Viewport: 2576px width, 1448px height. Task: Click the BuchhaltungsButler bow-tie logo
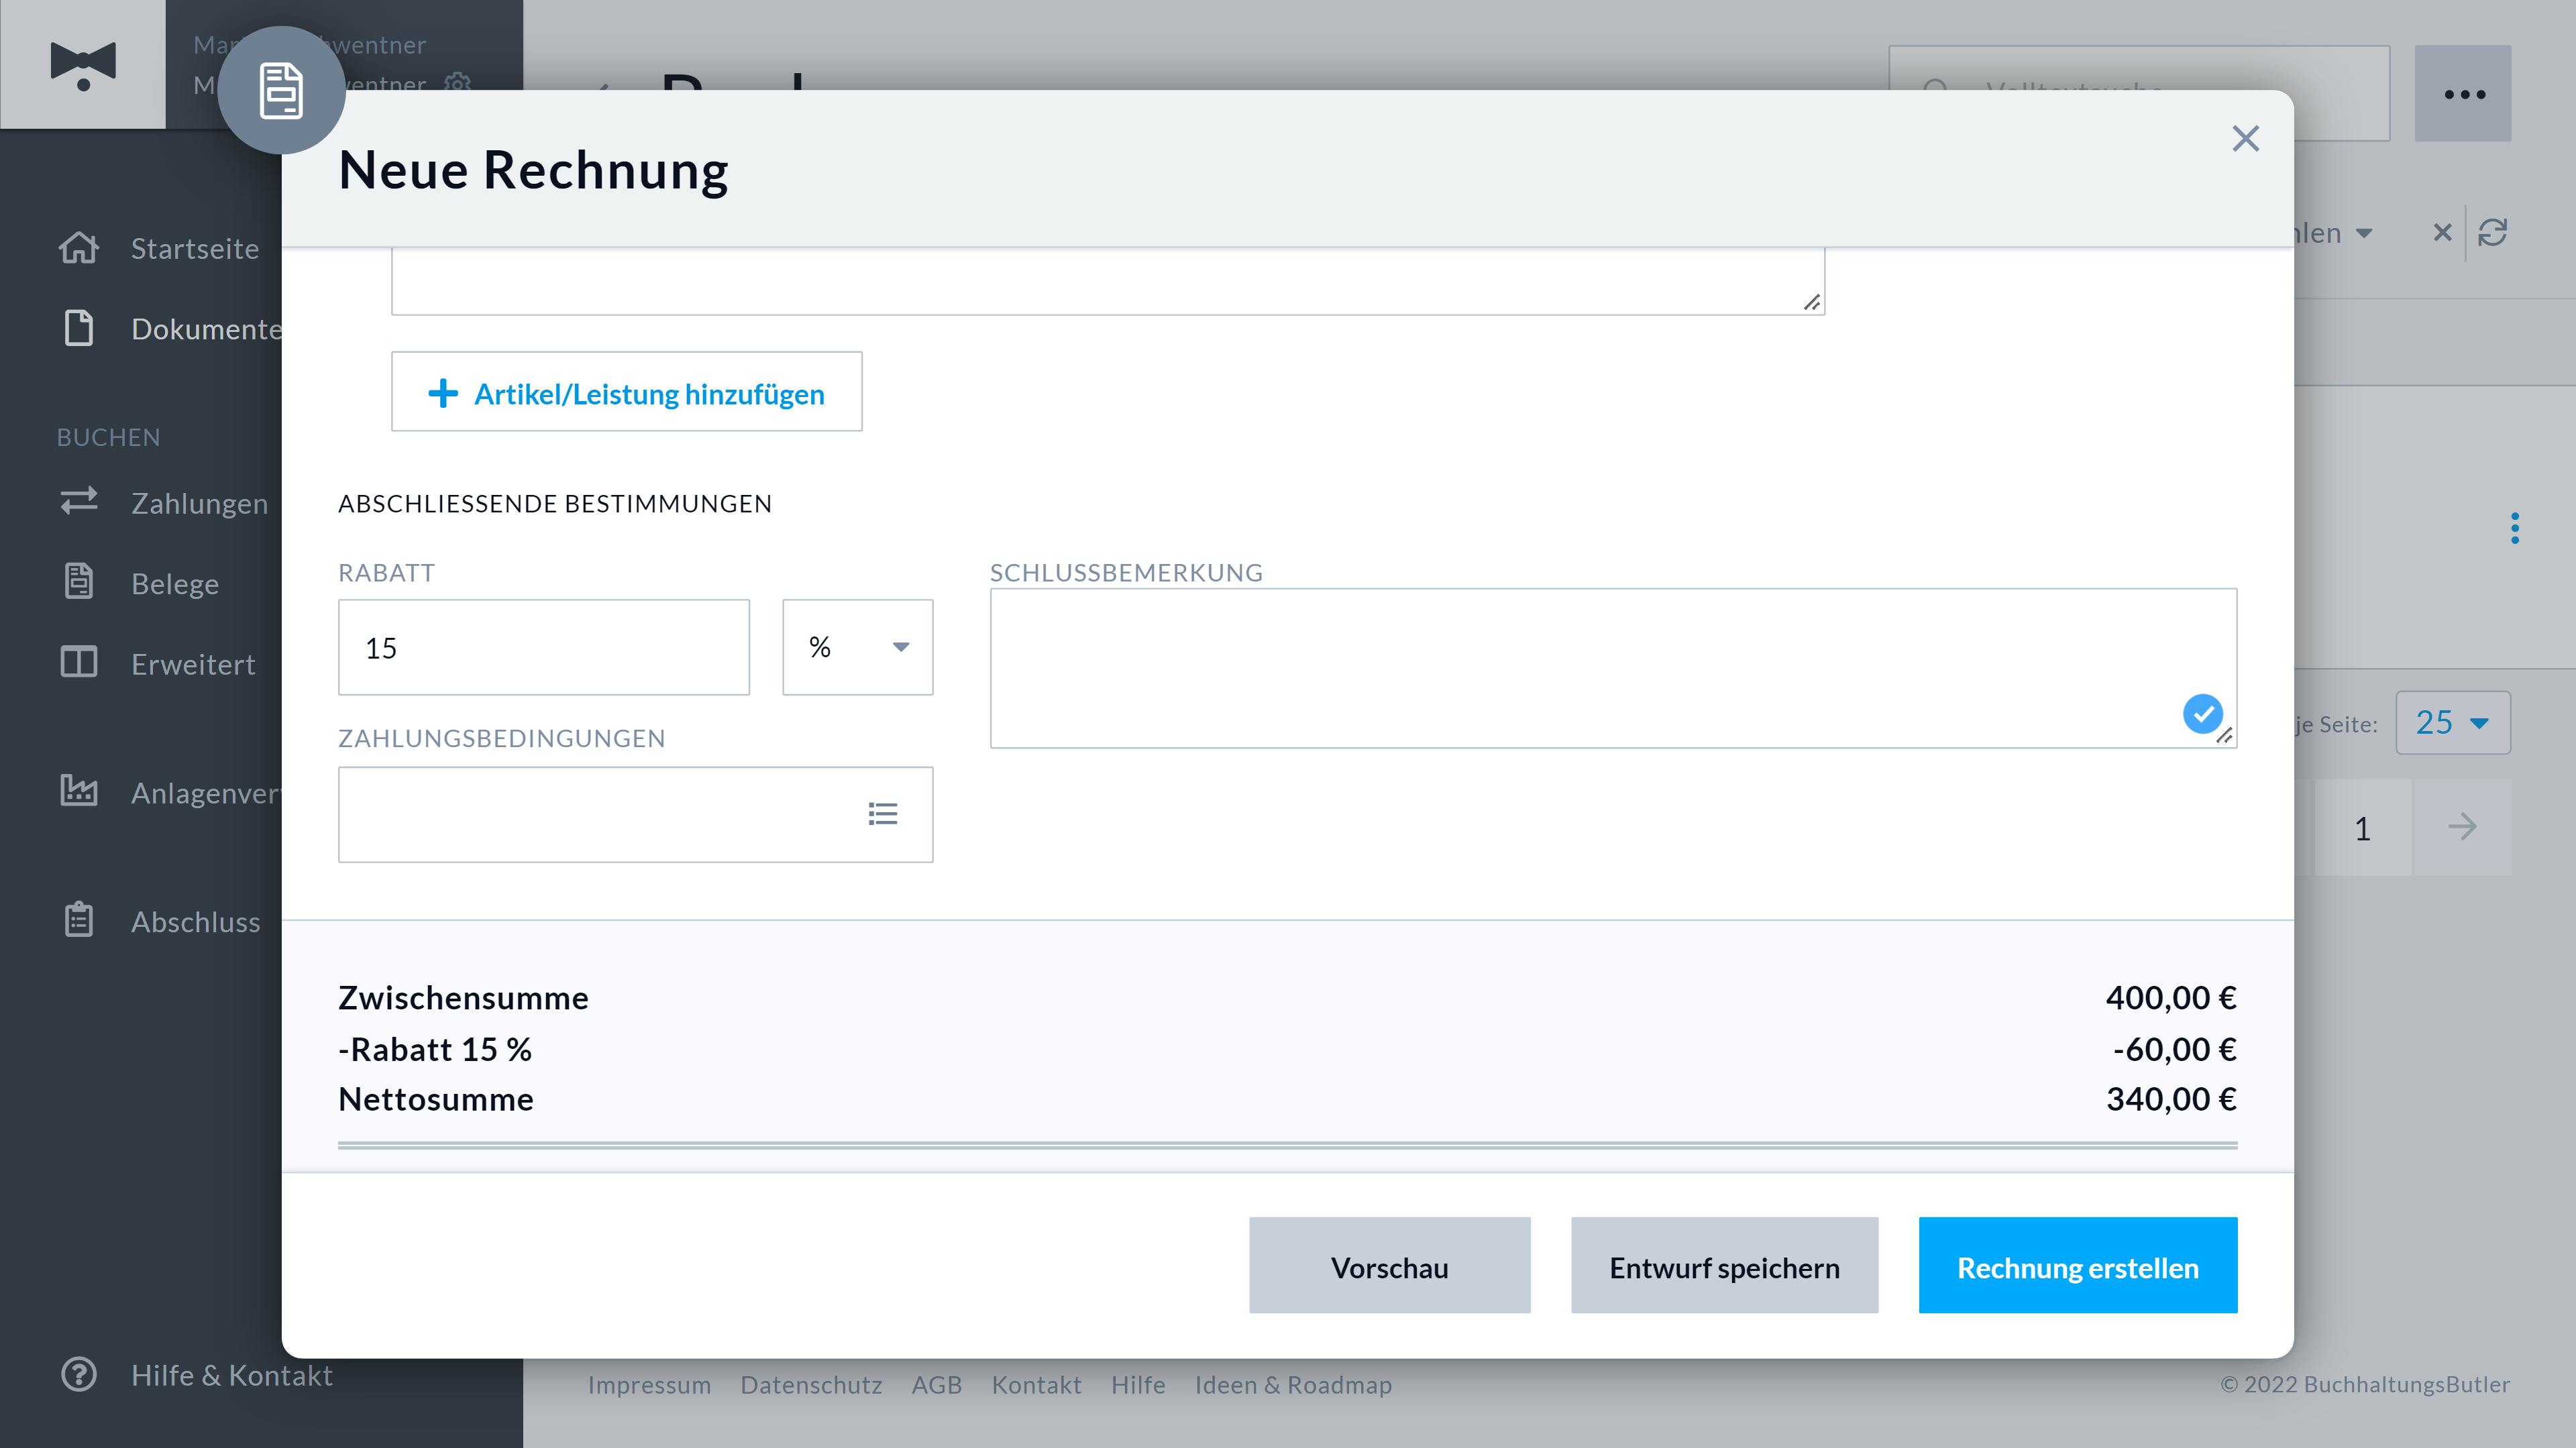82,64
